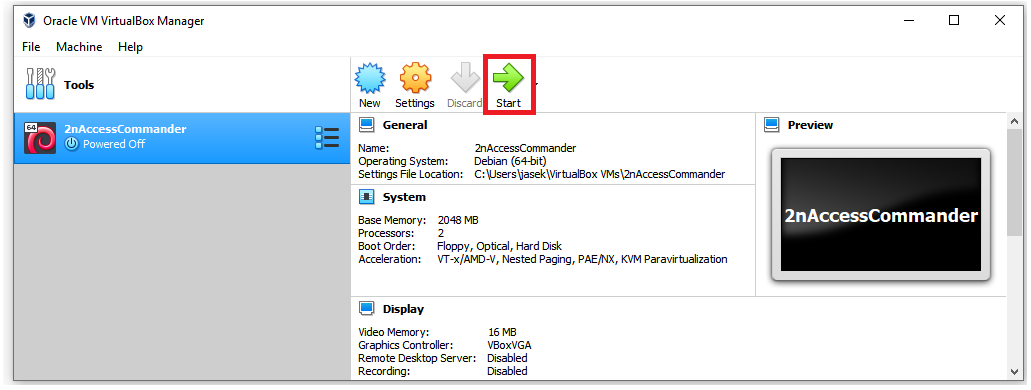Viewport: 1031px width, 390px height.
Task: Click the Name value in General section
Action: 525,148
